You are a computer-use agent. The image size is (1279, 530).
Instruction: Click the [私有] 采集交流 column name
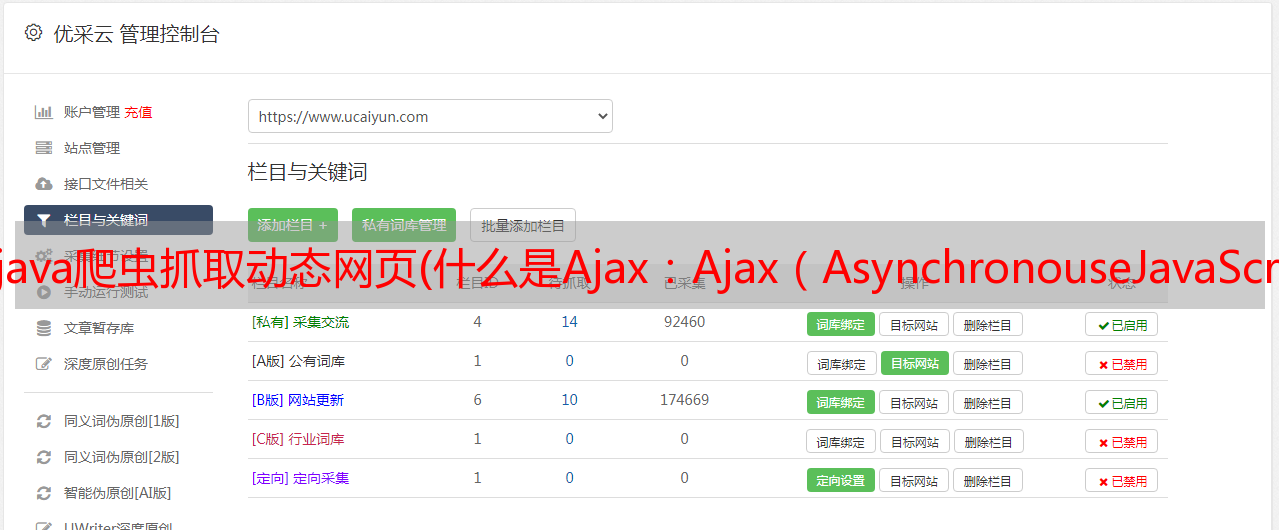(300, 322)
